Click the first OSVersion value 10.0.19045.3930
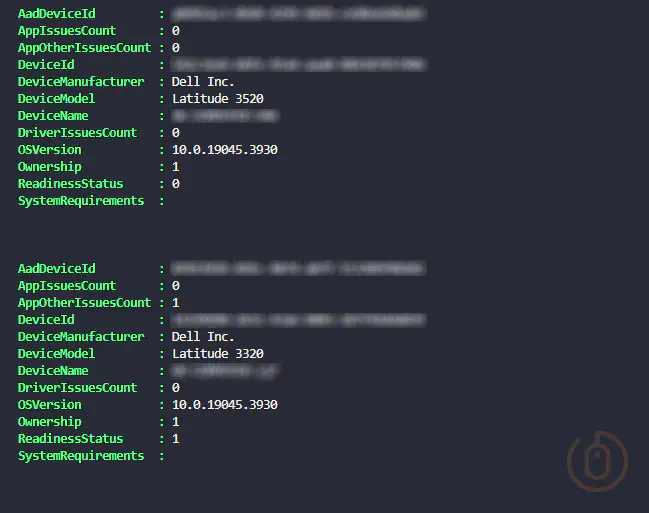The width and height of the screenshot is (649, 513). [x=225, y=149]
